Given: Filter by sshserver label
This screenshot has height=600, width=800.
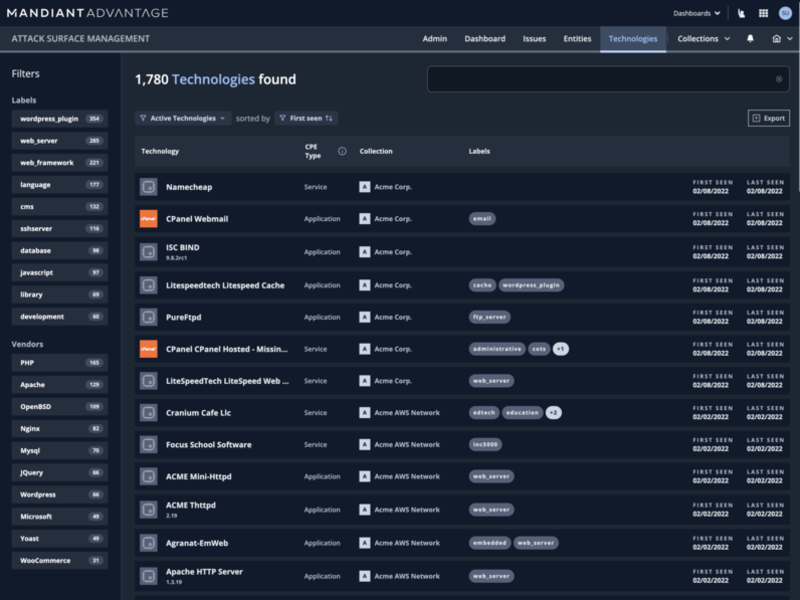Looking at the screenshot, I should click(x=60, y=229).
